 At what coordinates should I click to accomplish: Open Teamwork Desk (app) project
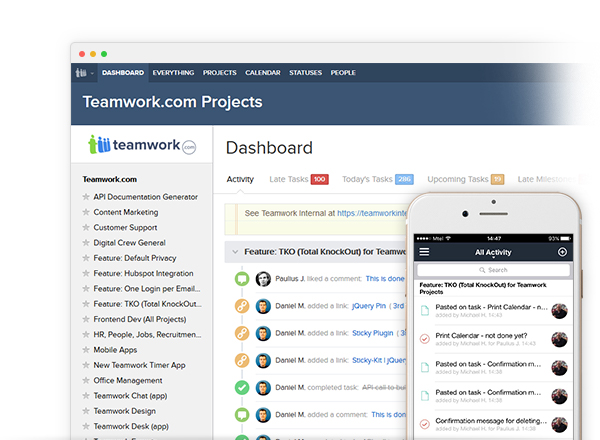131,426
